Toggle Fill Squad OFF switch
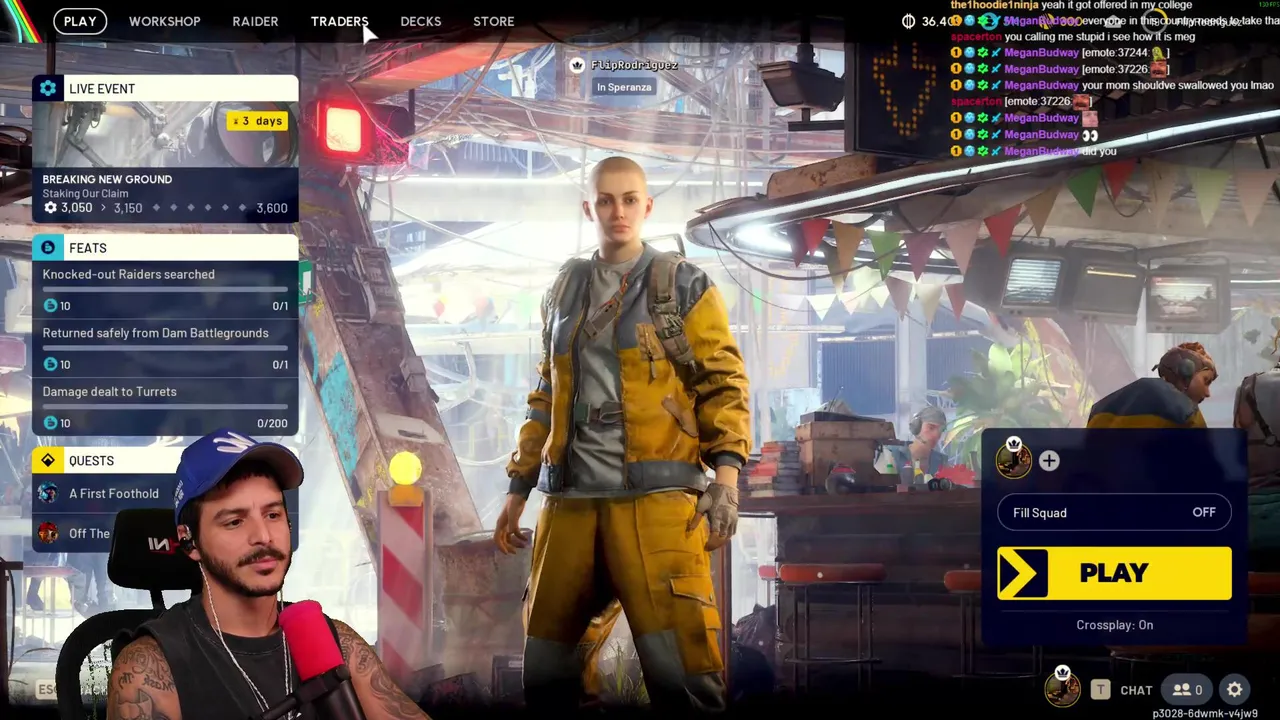The image size is (1280, 720). click(1114, 512)
